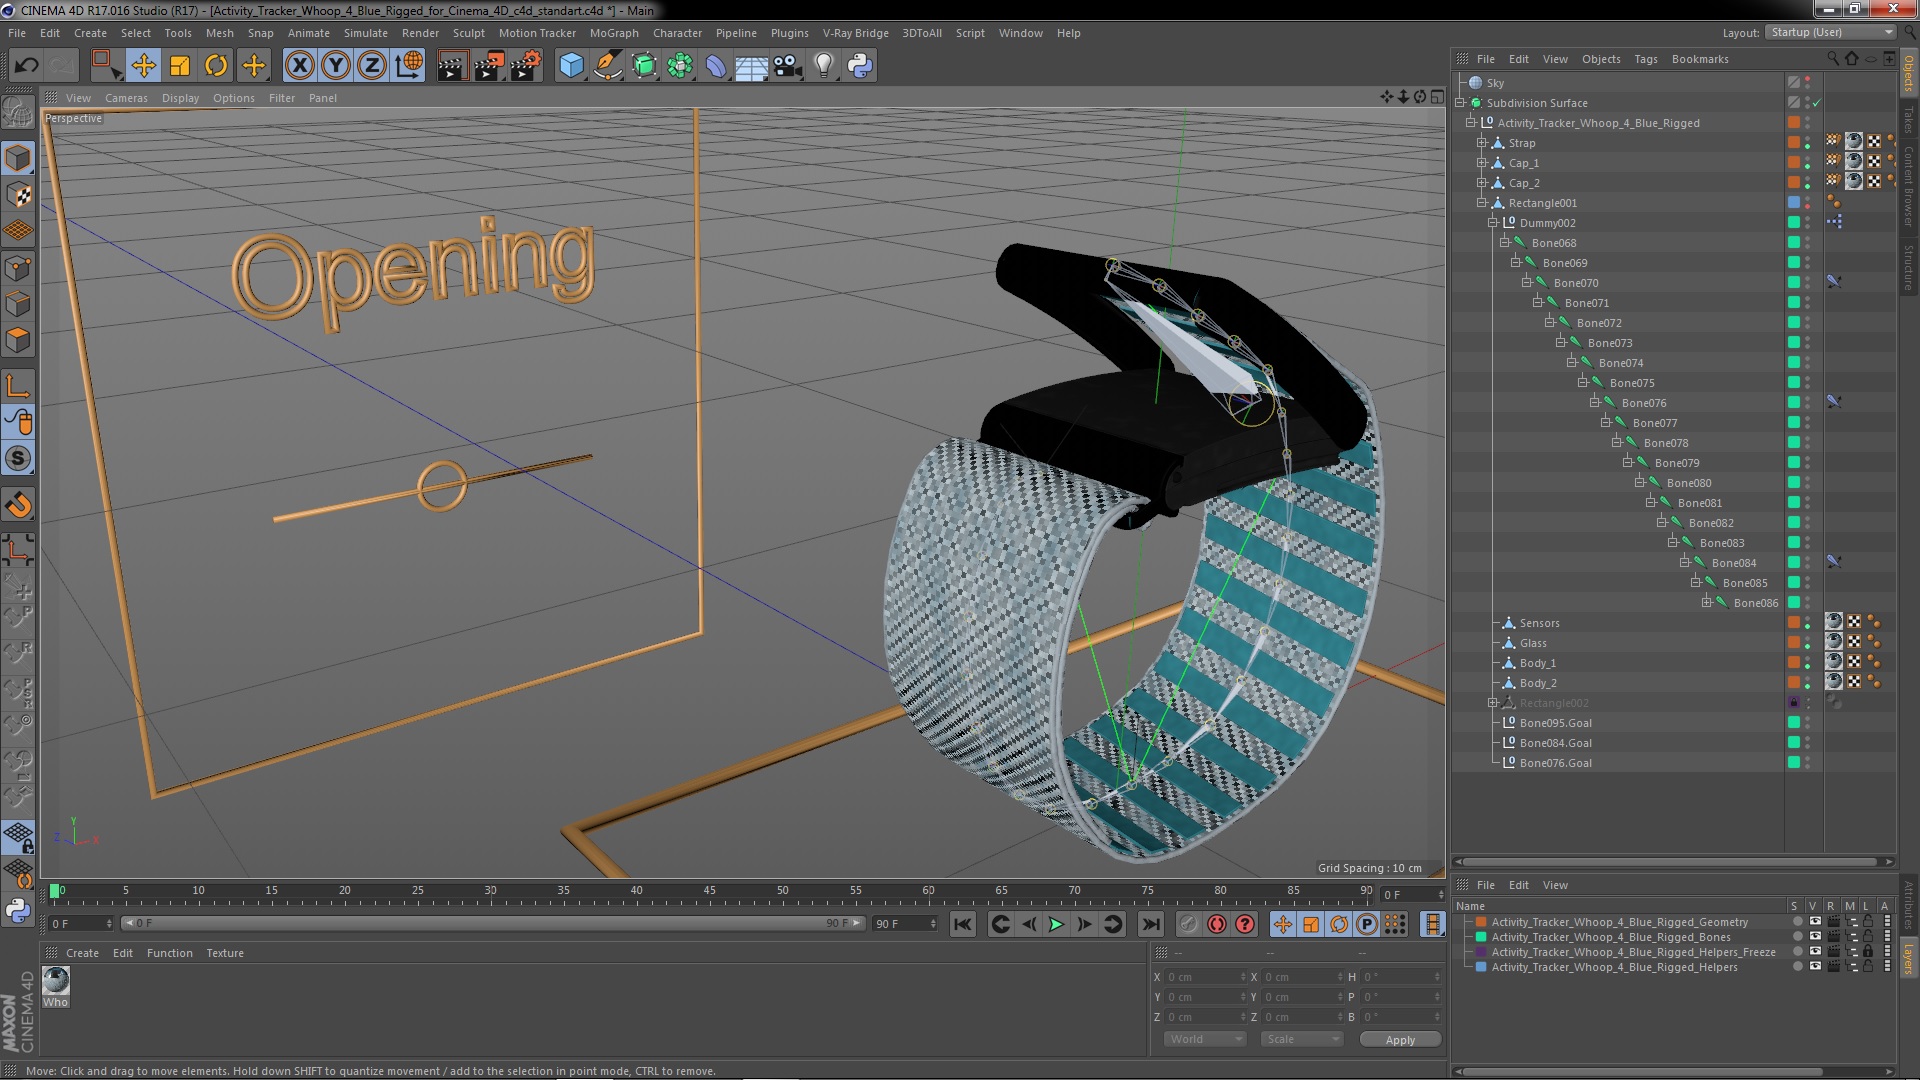Open the Character menu

pos(677,33)
